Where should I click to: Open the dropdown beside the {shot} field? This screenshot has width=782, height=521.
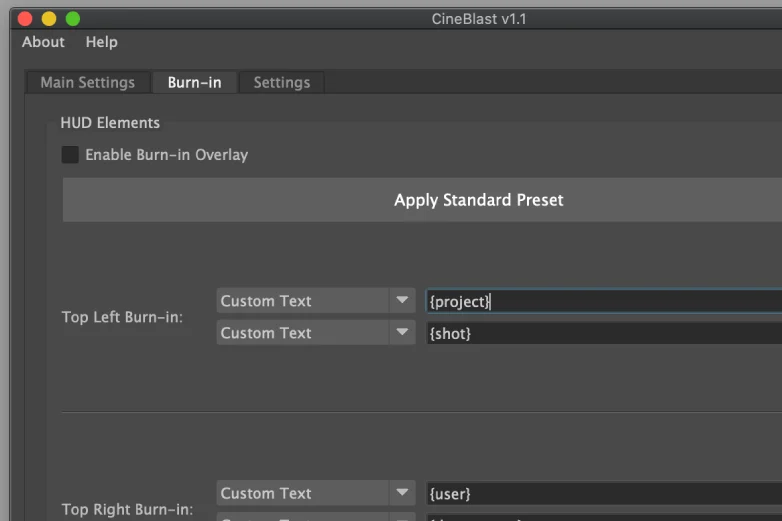tap(315, 333)
